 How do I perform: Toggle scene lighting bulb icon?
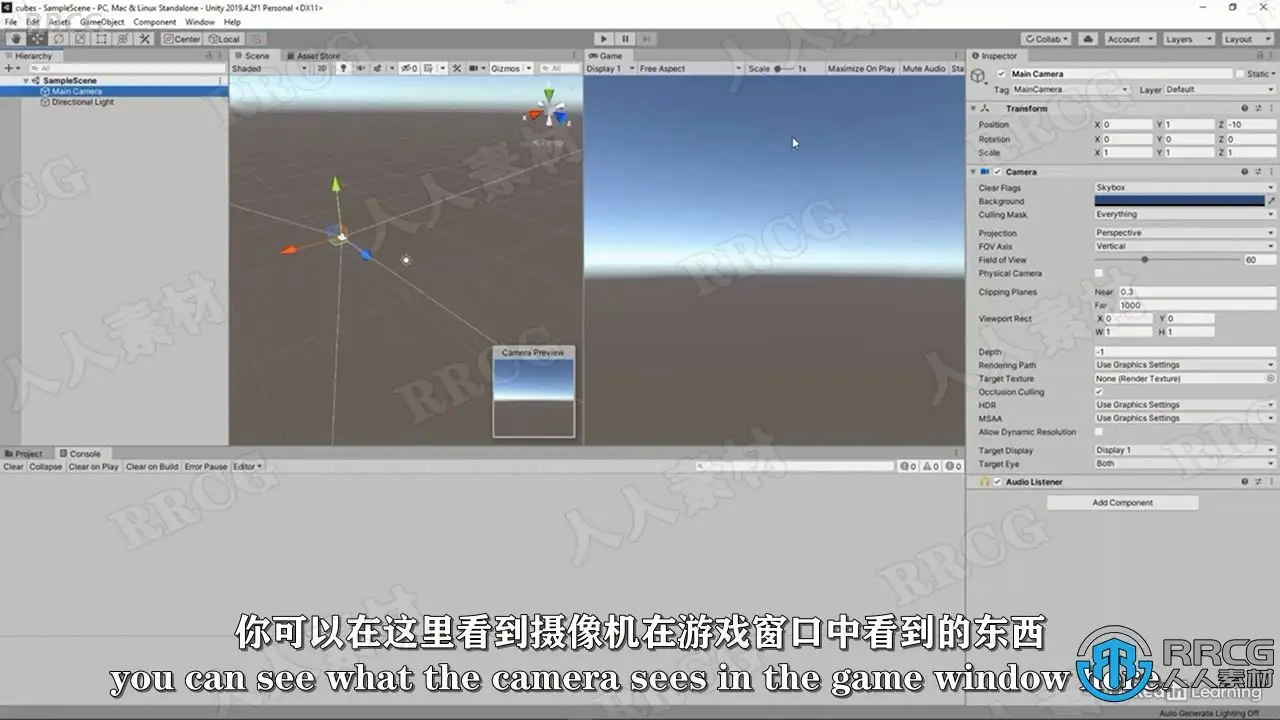(x=343, y=68)
